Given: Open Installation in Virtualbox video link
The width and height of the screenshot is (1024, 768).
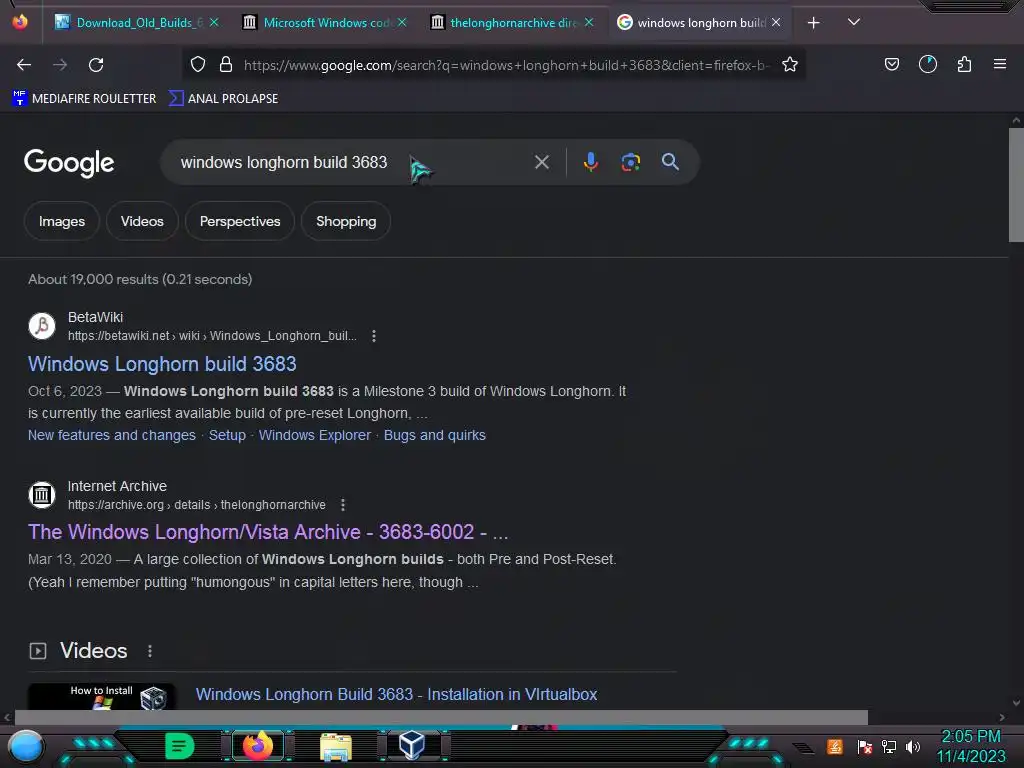Looking at the screenshot, I should (x=396, y=694).
